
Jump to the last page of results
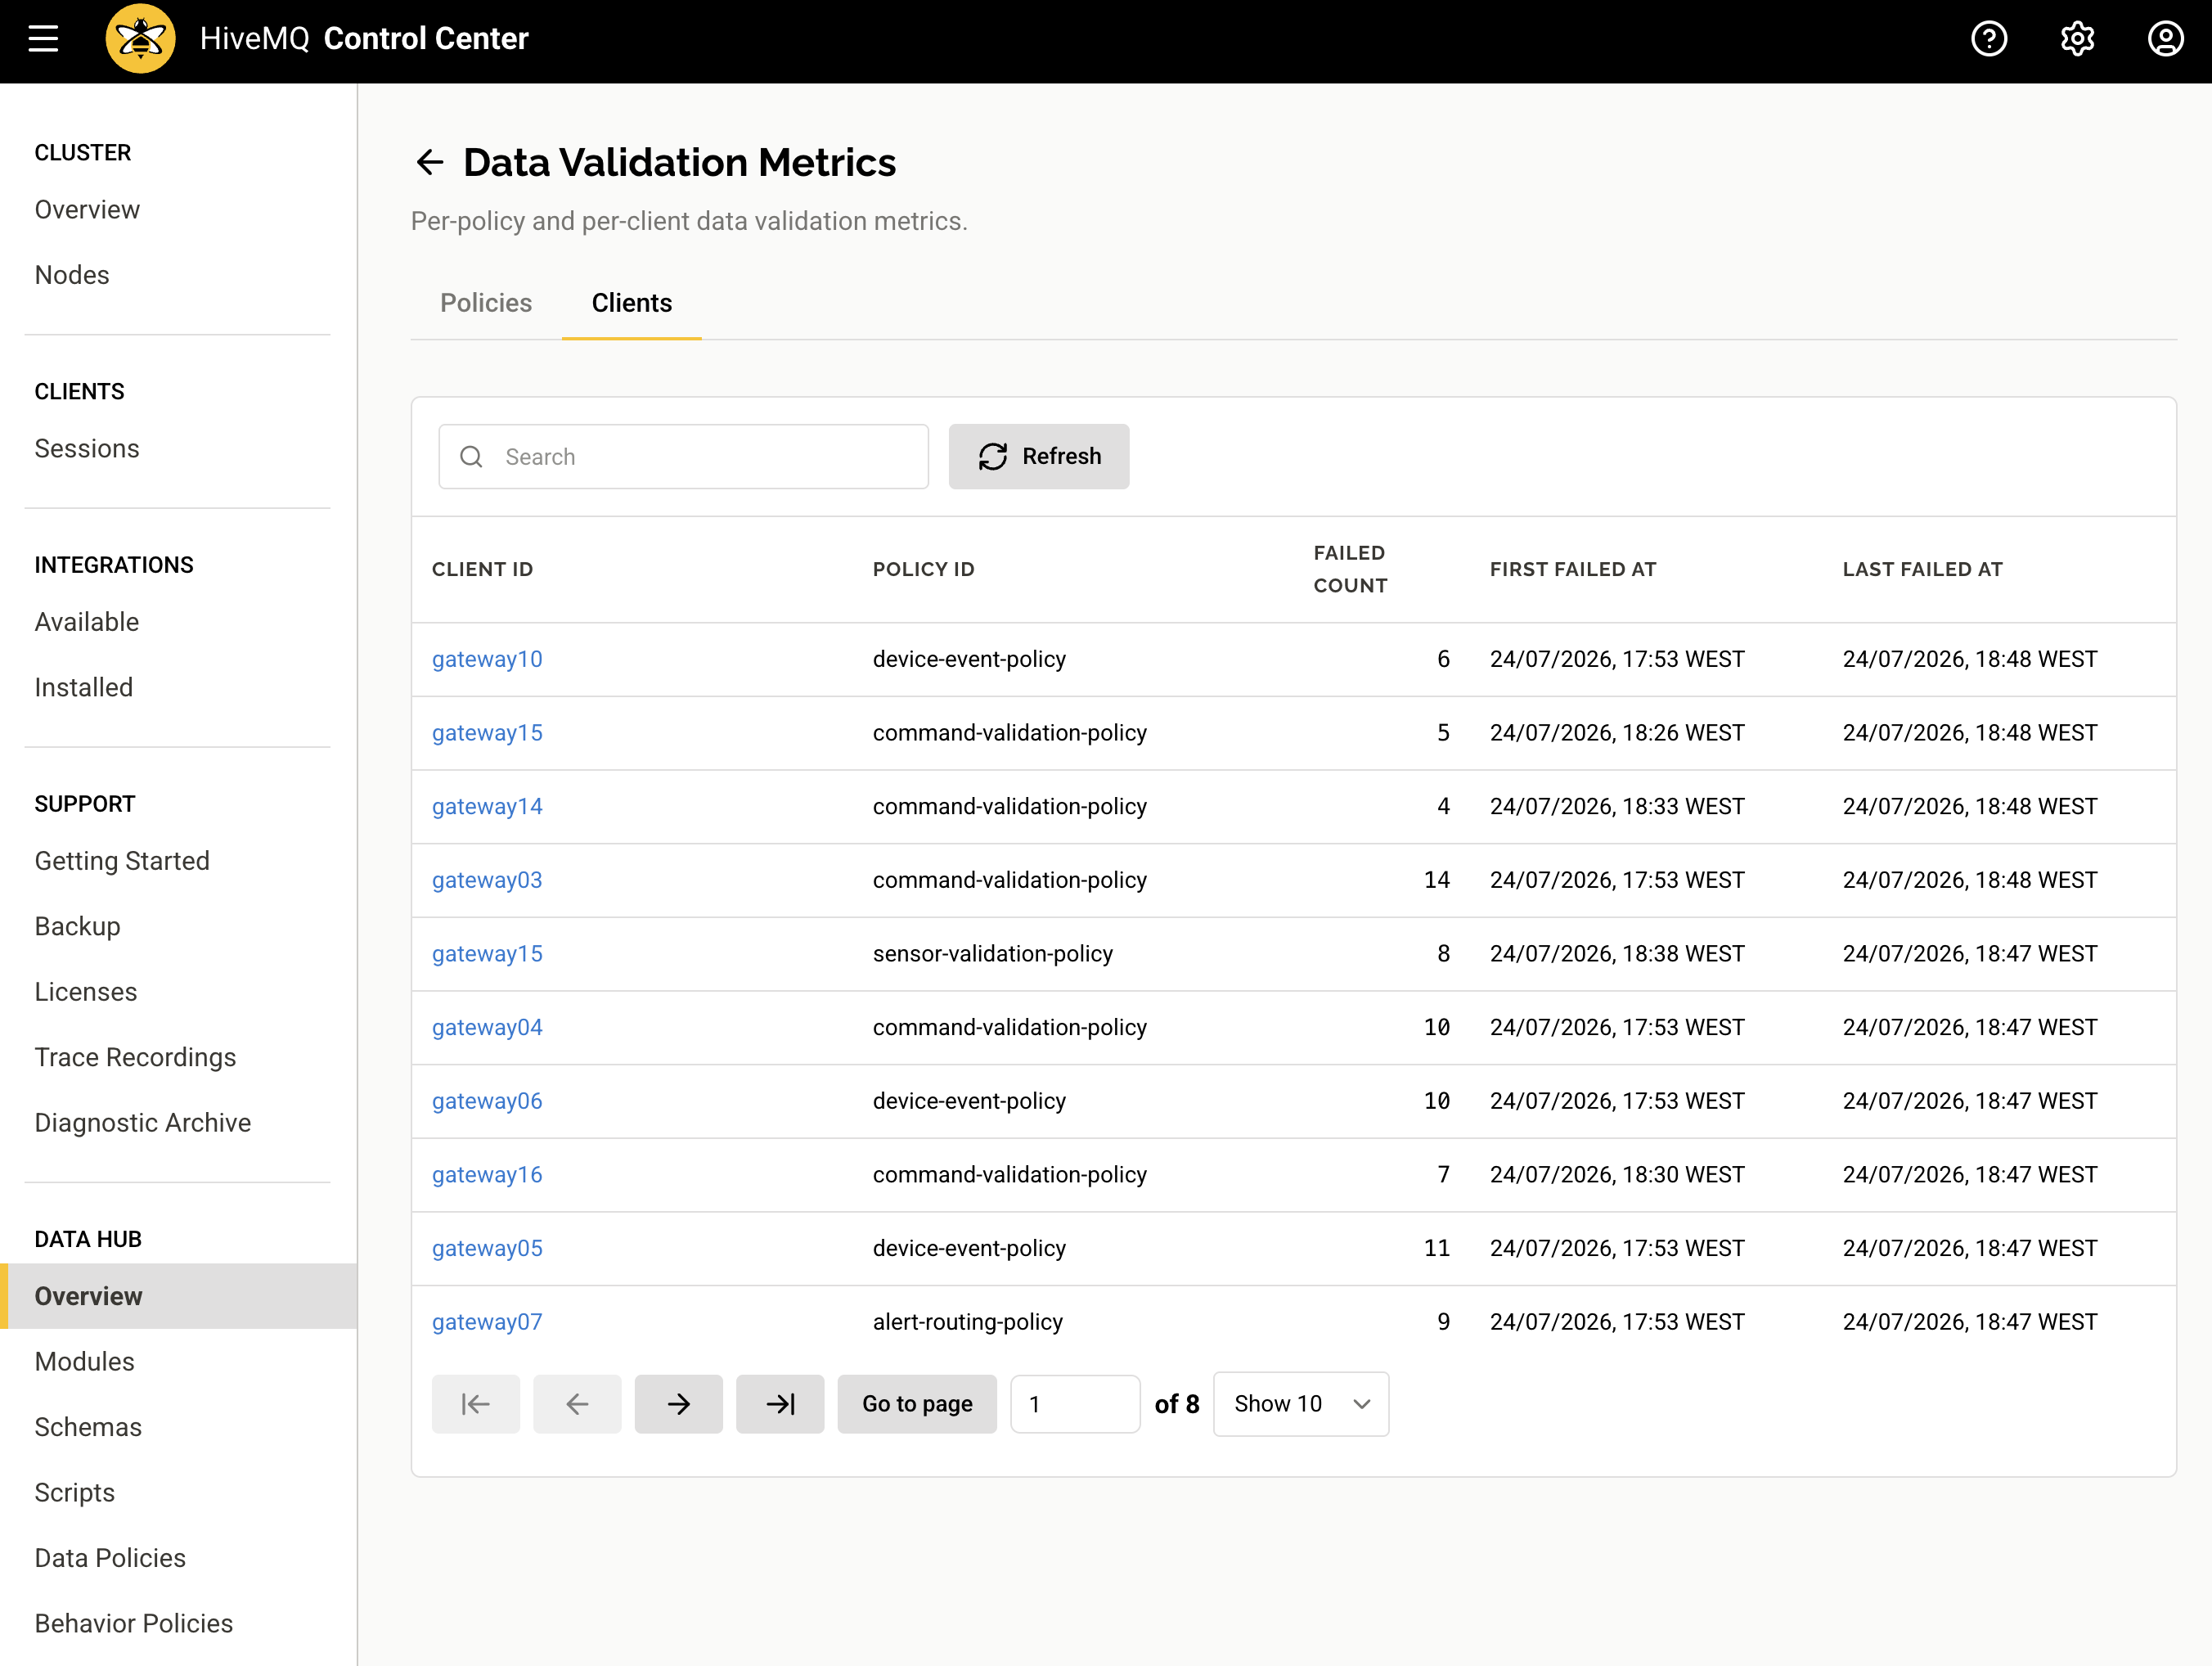tap(780, 1404)
